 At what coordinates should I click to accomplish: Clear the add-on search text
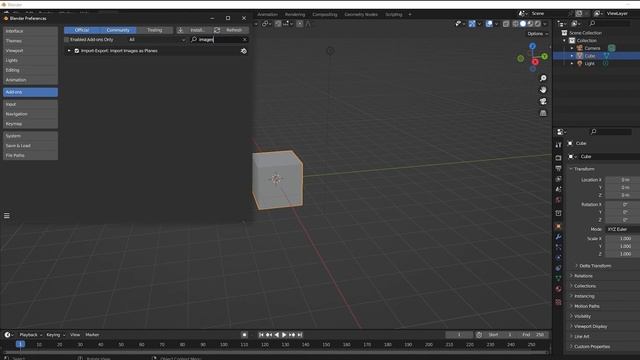(244, 40)
